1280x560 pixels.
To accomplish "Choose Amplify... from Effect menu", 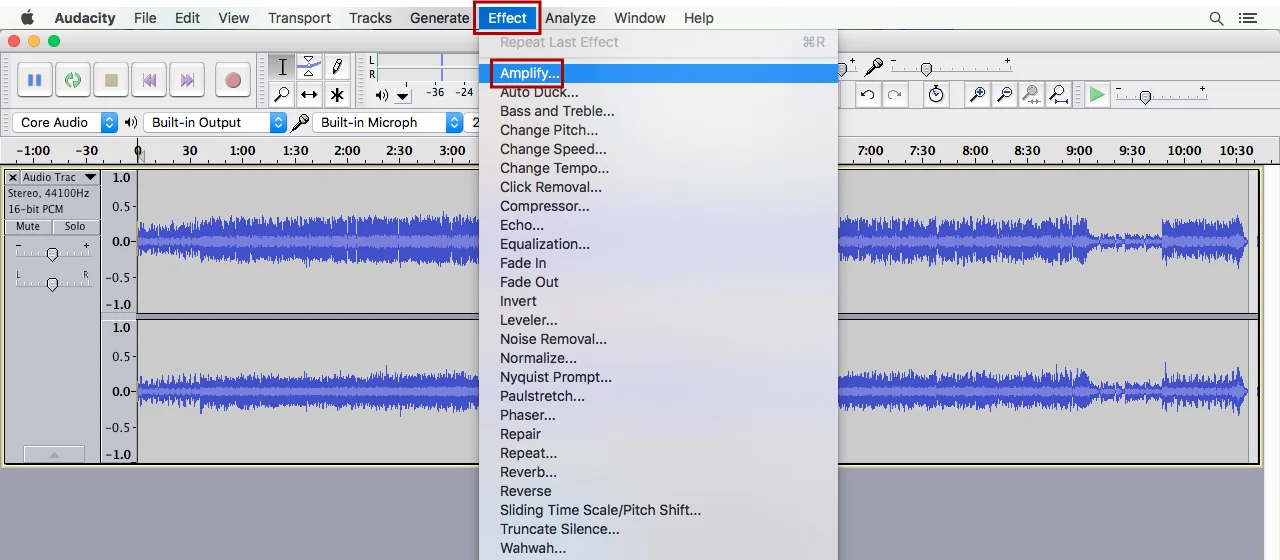I will click(658, 73).
